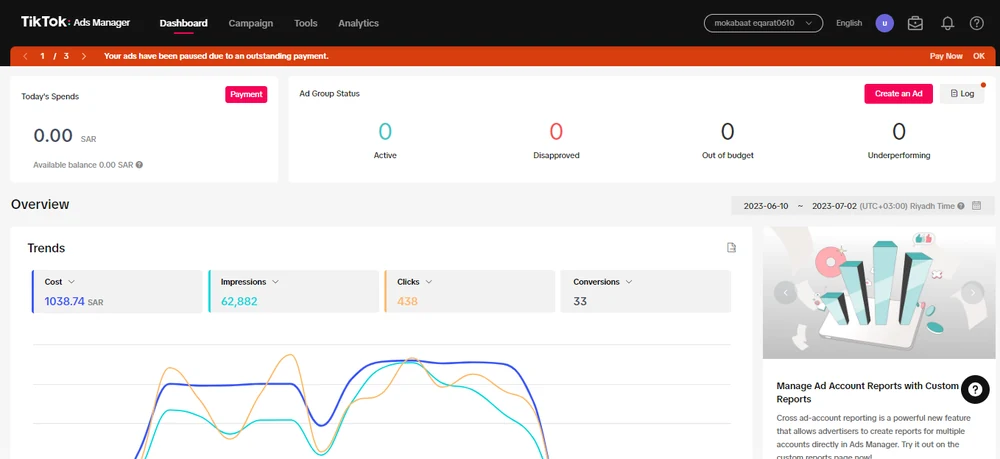The height and width of the screenshot is (459, 1000).
Task: Click the Create an Ad button
Action: click(899, 94)
